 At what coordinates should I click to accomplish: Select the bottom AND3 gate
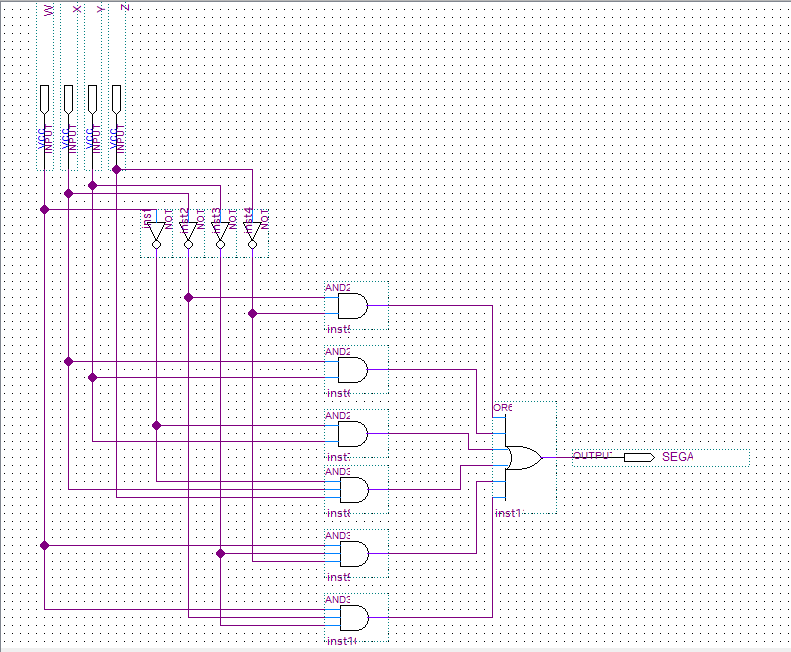tap(352, 617)
